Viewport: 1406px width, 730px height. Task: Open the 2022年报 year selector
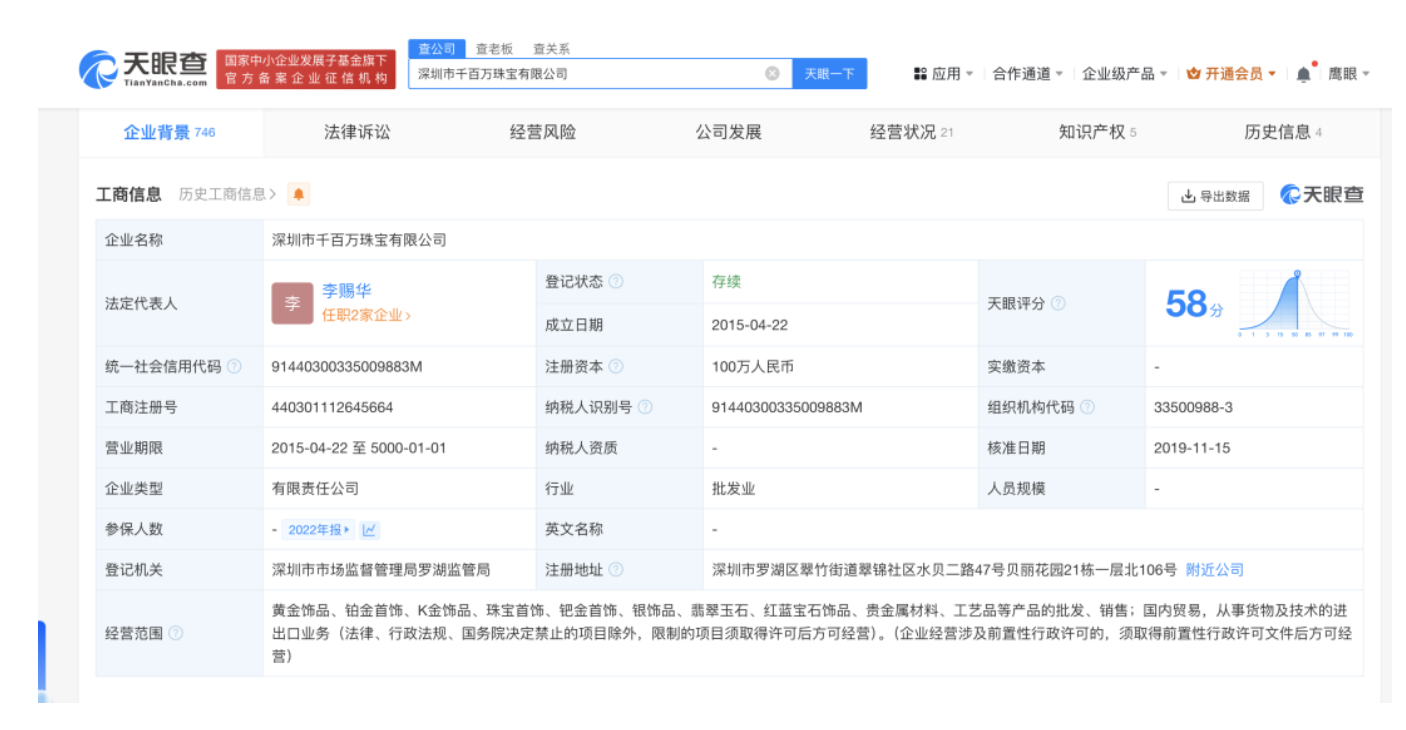click(318, 530)
